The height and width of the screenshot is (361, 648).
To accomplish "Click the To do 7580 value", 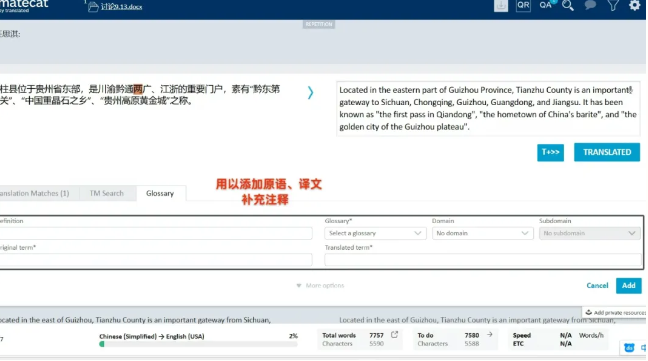I will (x=472, y=335).
